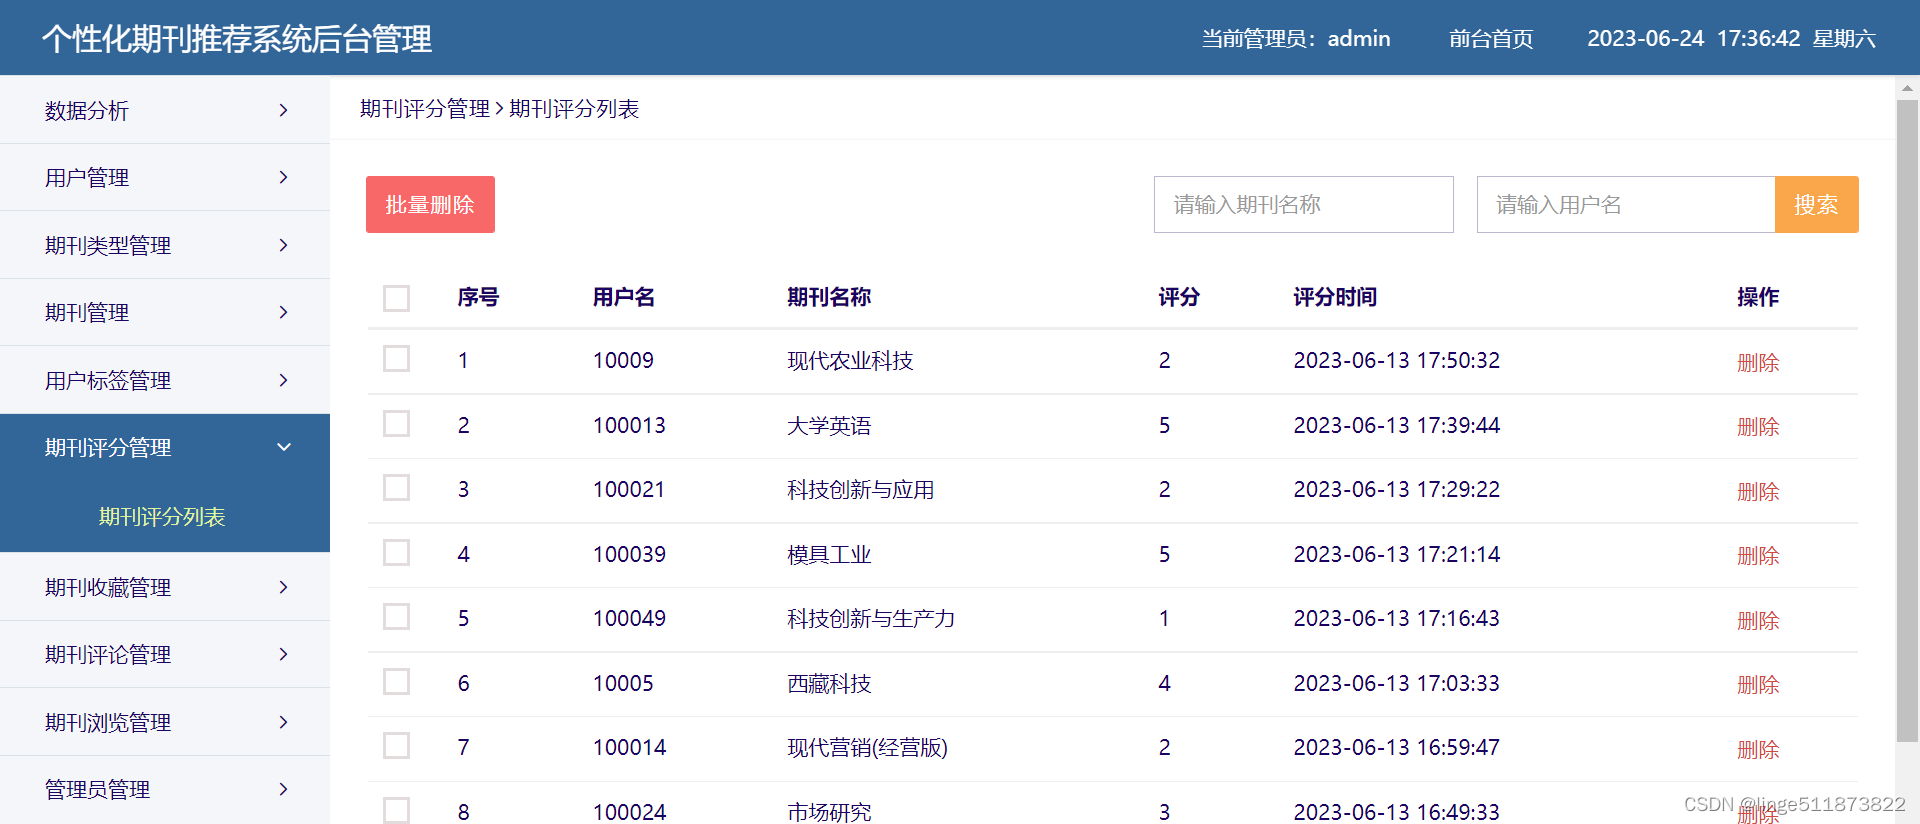Click the 用户名 column header

pos(624,297)
